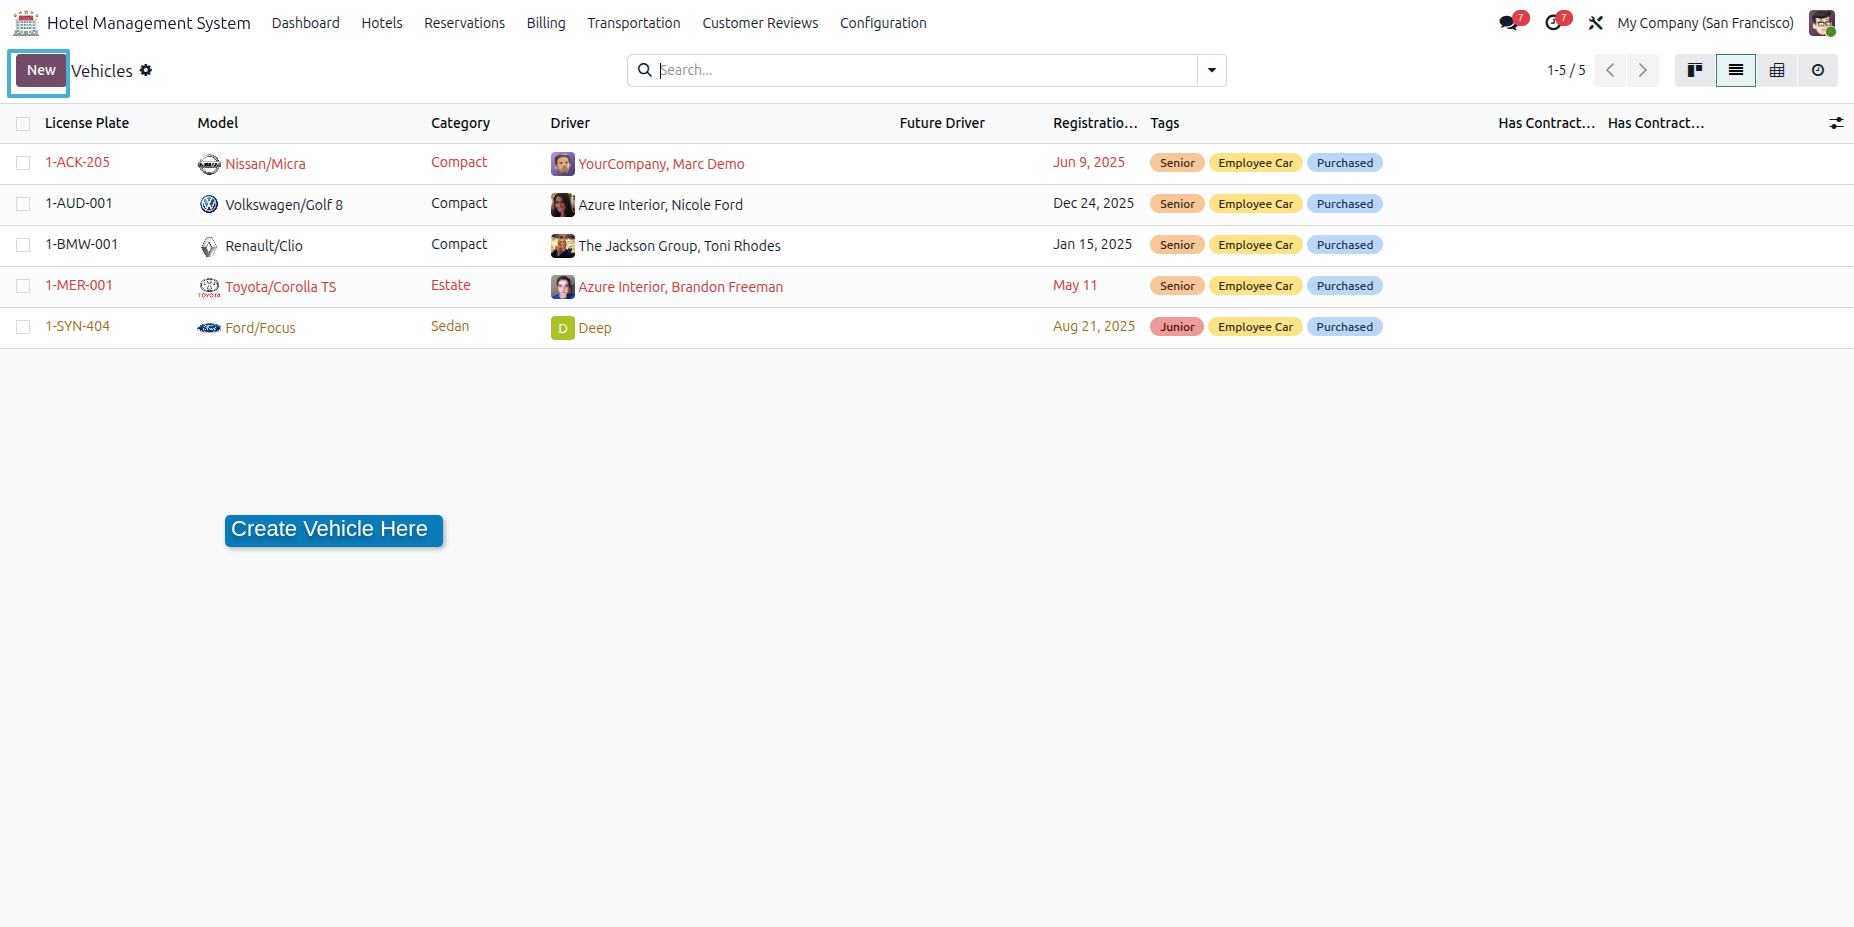Image resolution: width=1854 pixels, height=927 pixels.
Task: Expand the search options dropdown arrow
Action: click(1212, 70)
